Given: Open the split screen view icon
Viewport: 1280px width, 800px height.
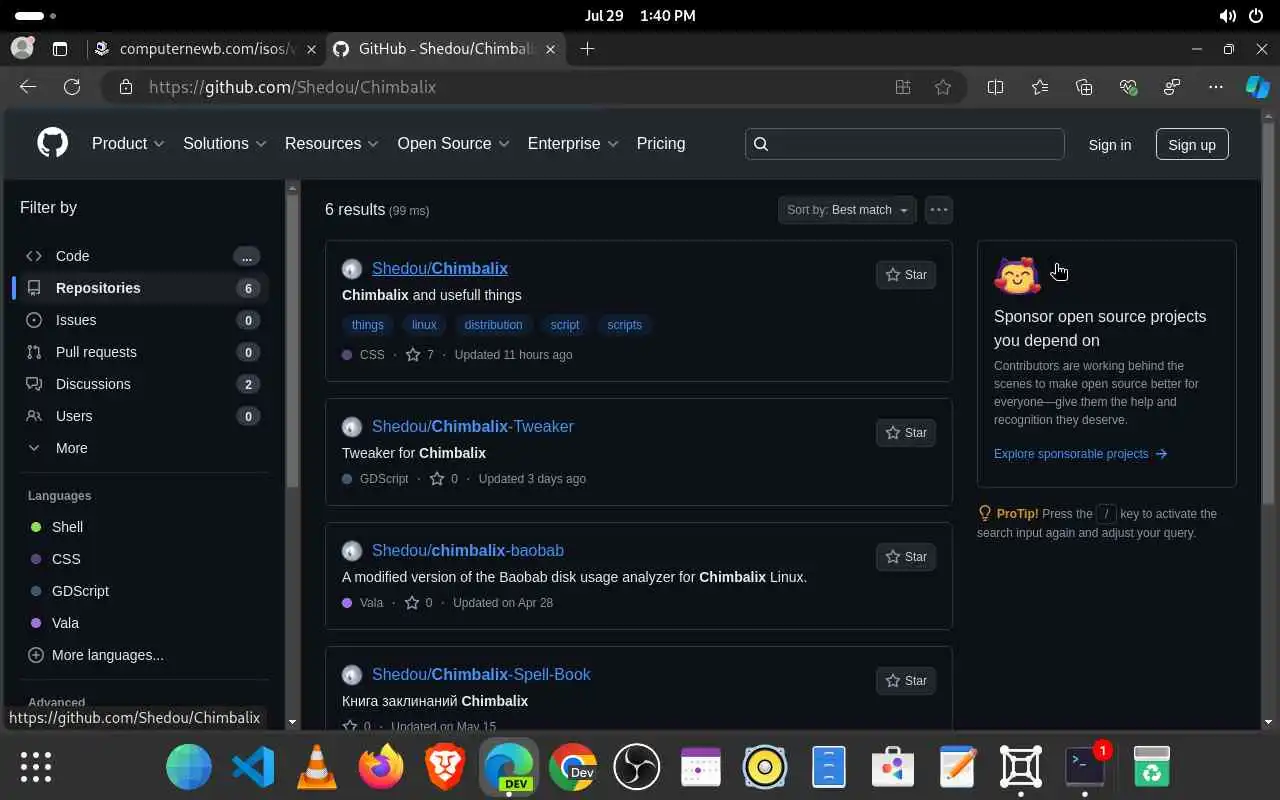Looking at the screenshot, I should pos(995,87).
